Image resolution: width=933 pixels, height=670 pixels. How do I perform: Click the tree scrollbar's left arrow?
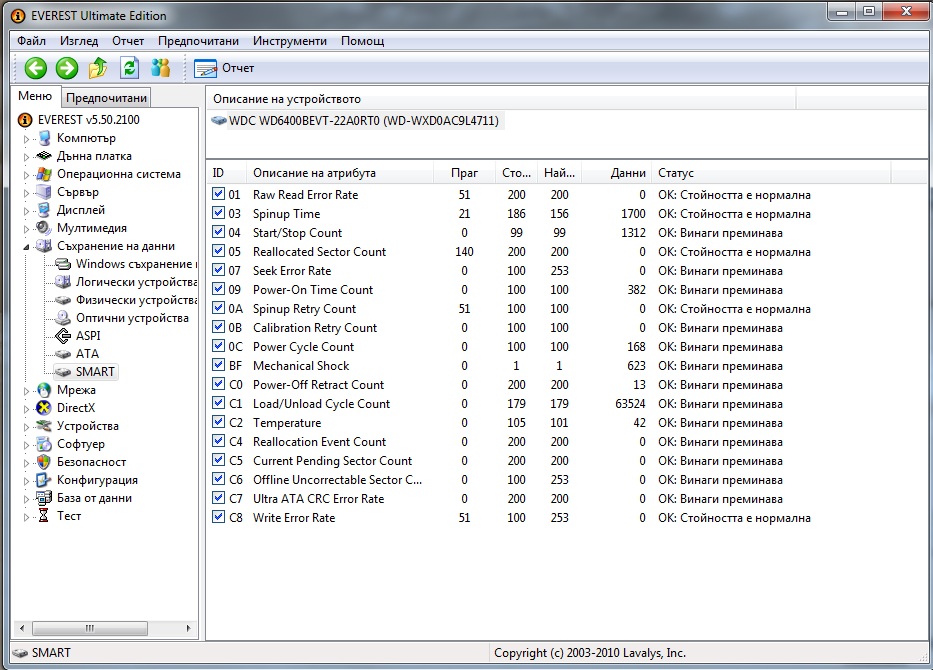click(22, 628)
